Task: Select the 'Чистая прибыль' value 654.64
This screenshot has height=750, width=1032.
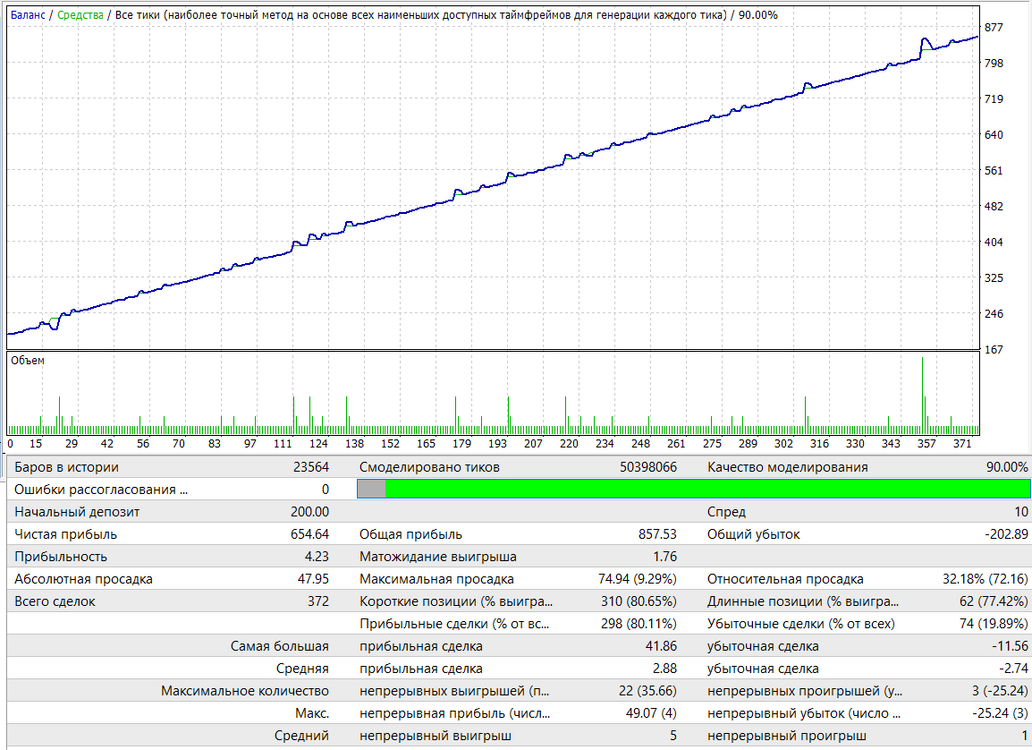Action: click(x=310, y=534)
